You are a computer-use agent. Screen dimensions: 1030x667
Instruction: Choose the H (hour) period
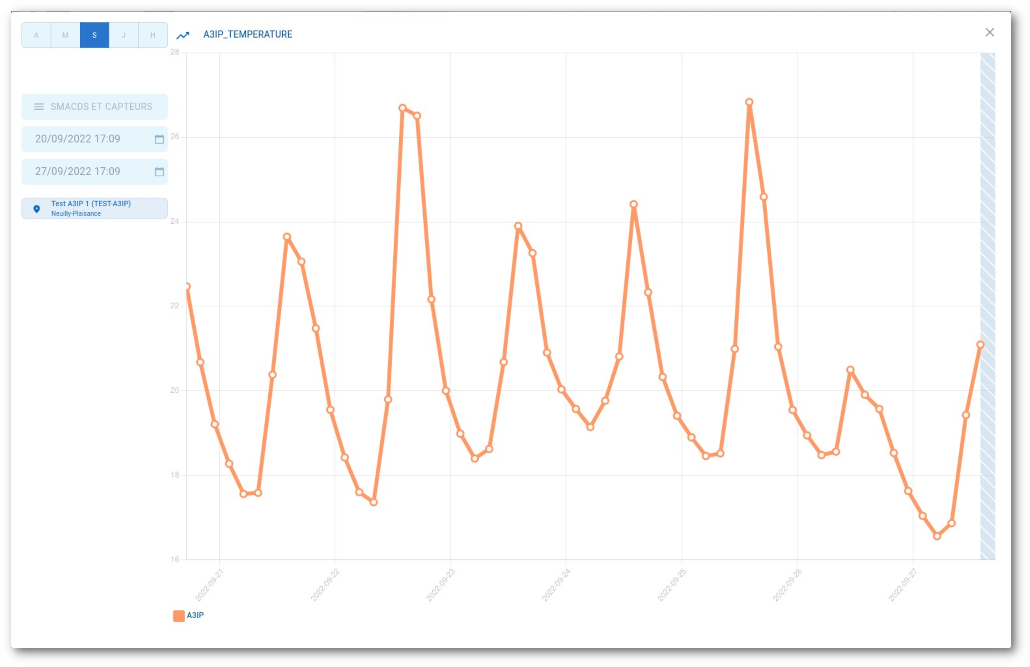[152, 36]
